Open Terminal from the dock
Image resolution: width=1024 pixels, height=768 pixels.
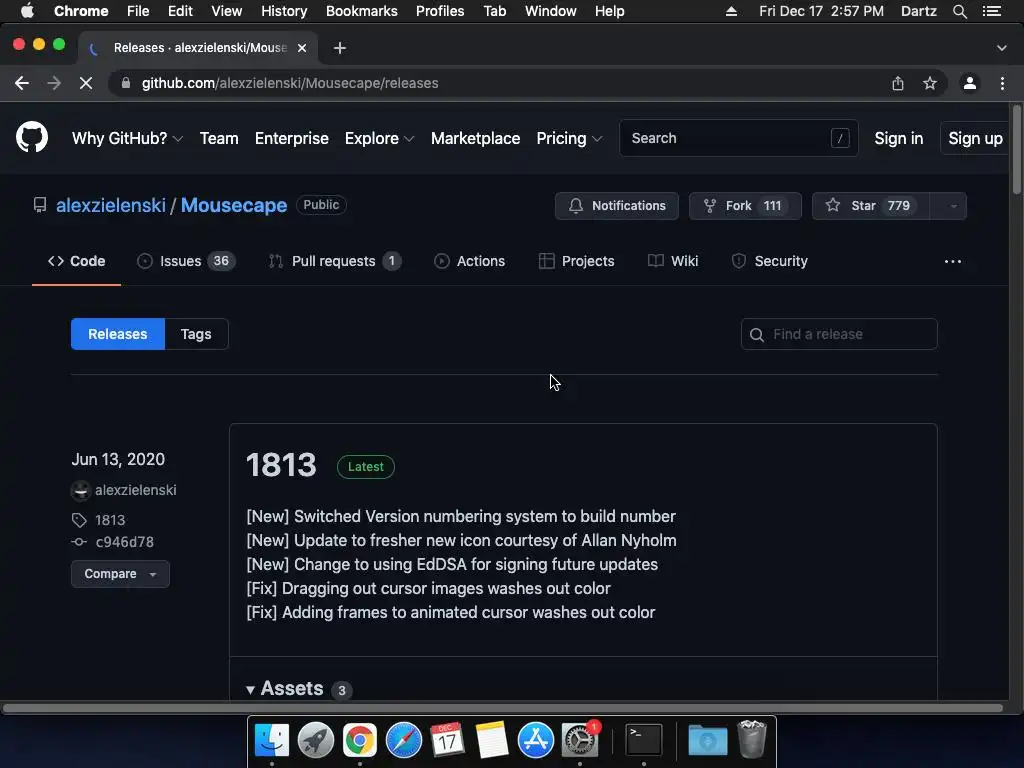[x=644, y=740]
